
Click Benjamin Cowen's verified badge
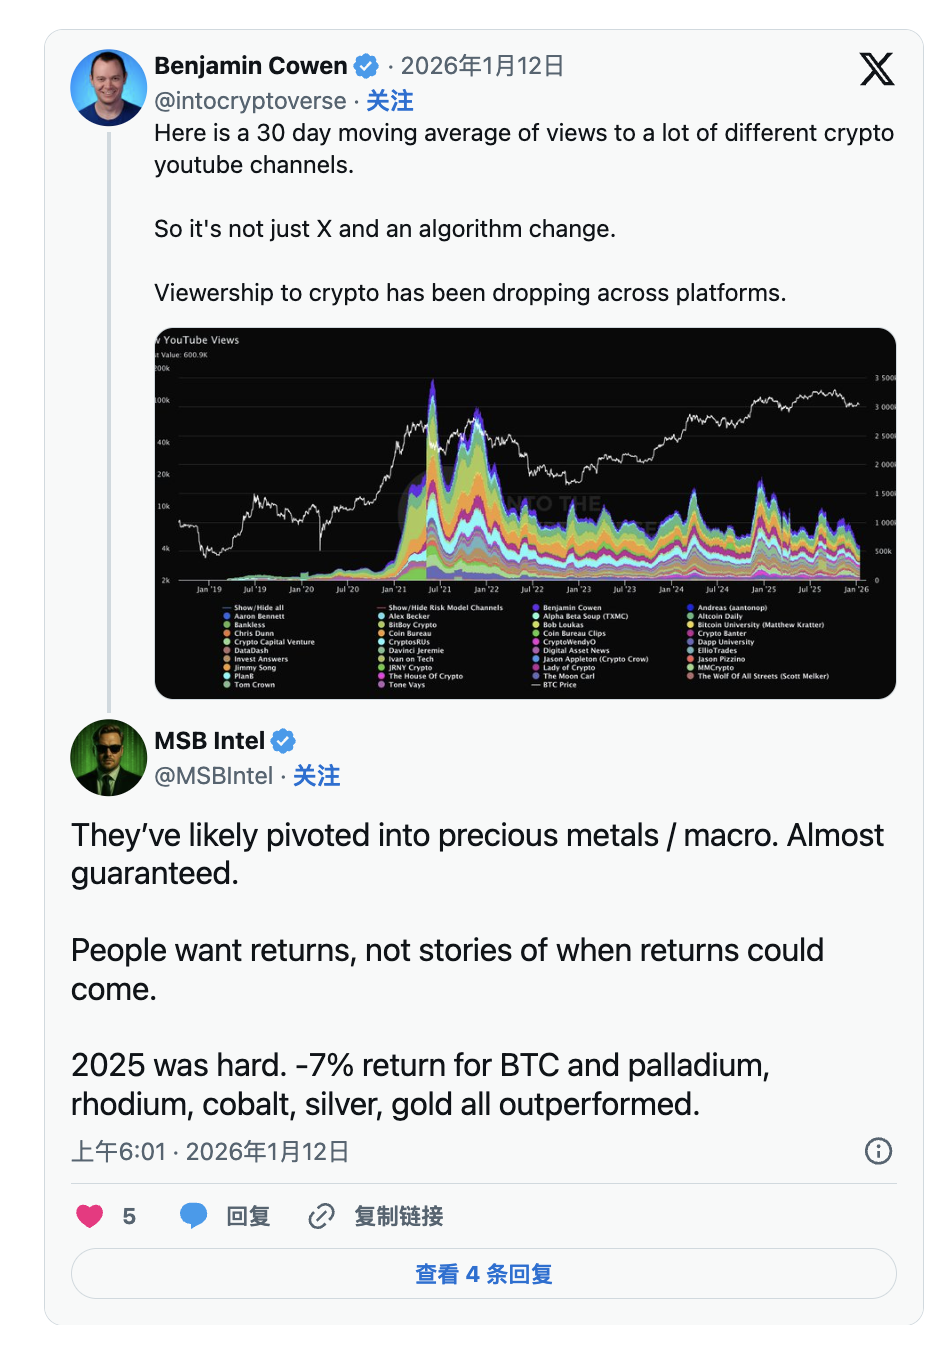[367, 66]
